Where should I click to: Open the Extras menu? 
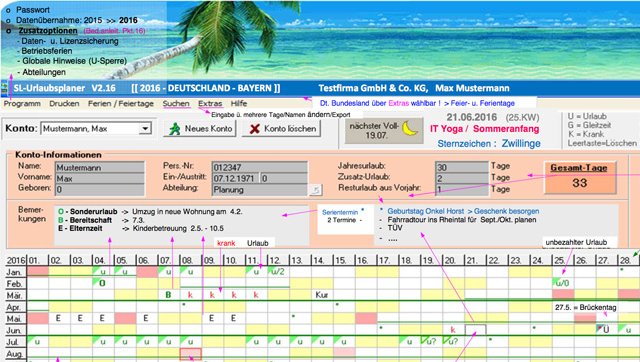(210, 104)
